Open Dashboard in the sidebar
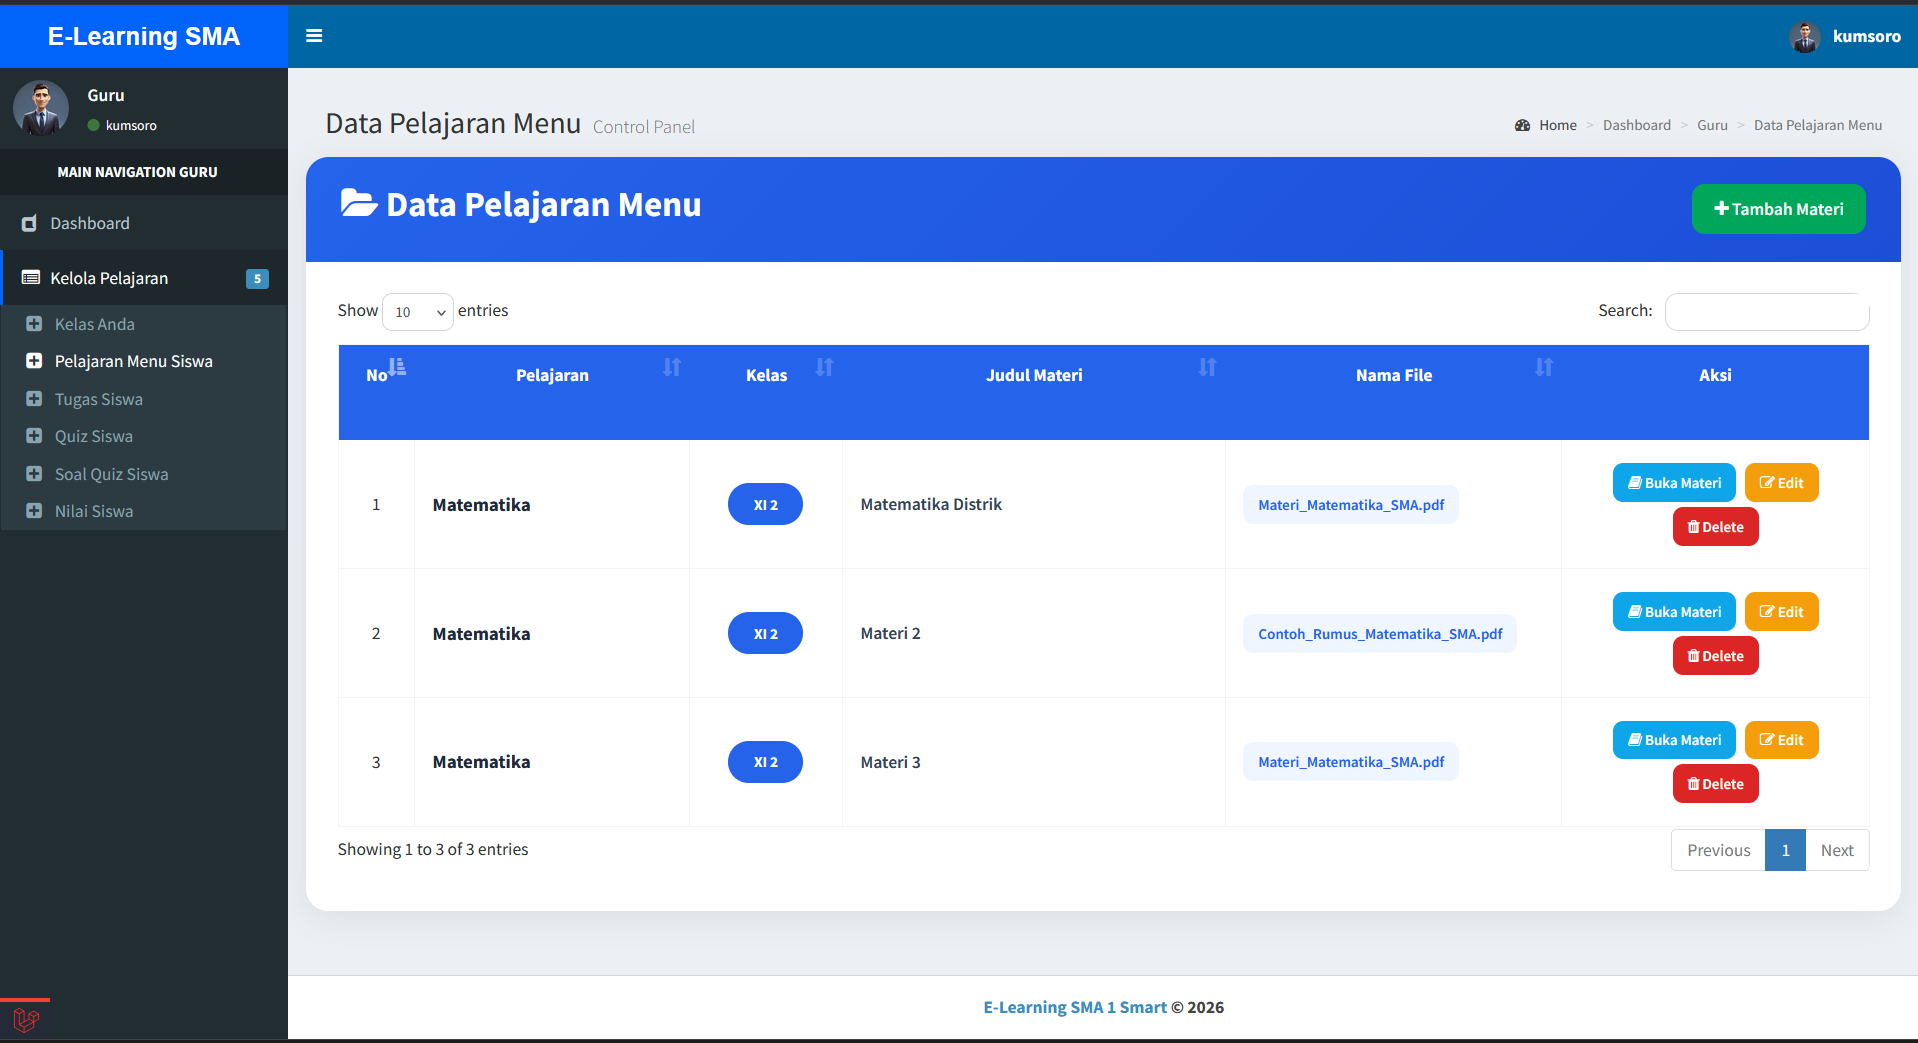 [144, 223]
